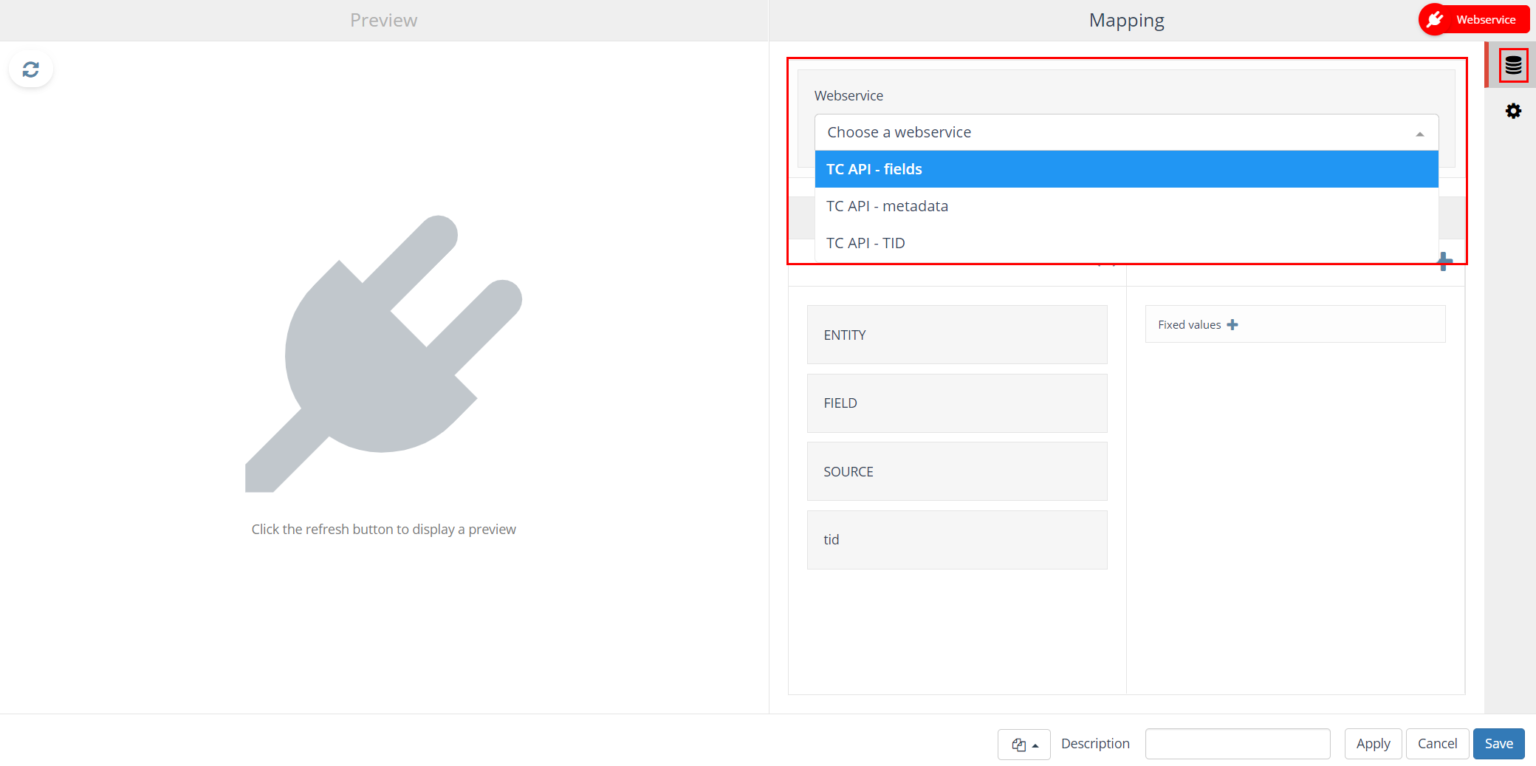The height and width of the screenshot is (766, 1536).
Task: Open the settings gear panel
Action: 1513,111
